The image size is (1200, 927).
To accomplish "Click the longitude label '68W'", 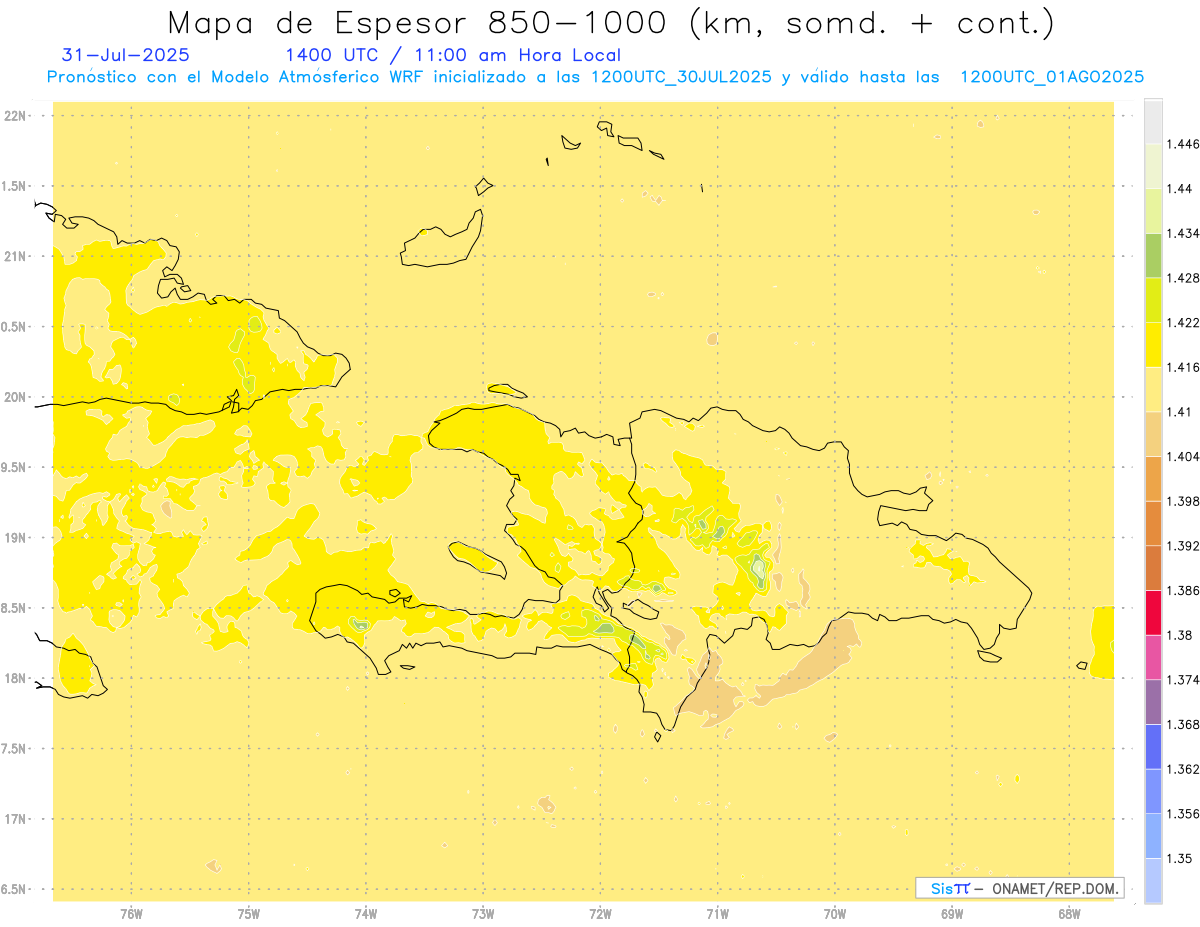I will (x=1069, y=914).
